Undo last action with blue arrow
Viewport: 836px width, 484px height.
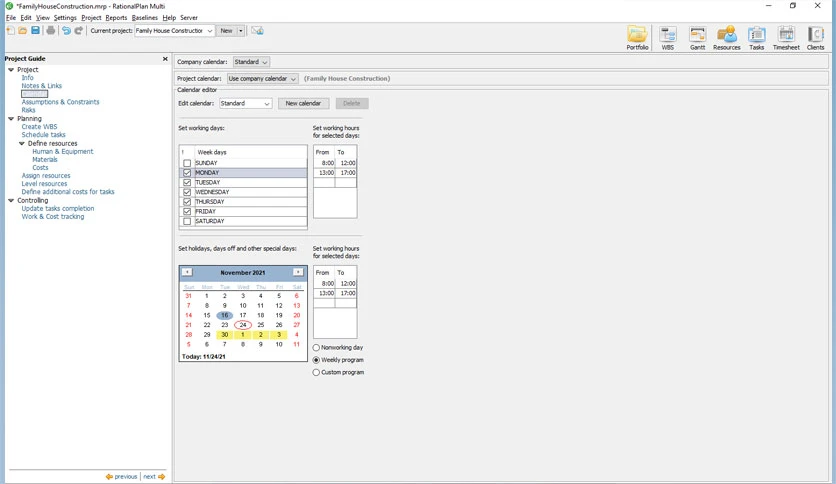click(x=66, y=30)
